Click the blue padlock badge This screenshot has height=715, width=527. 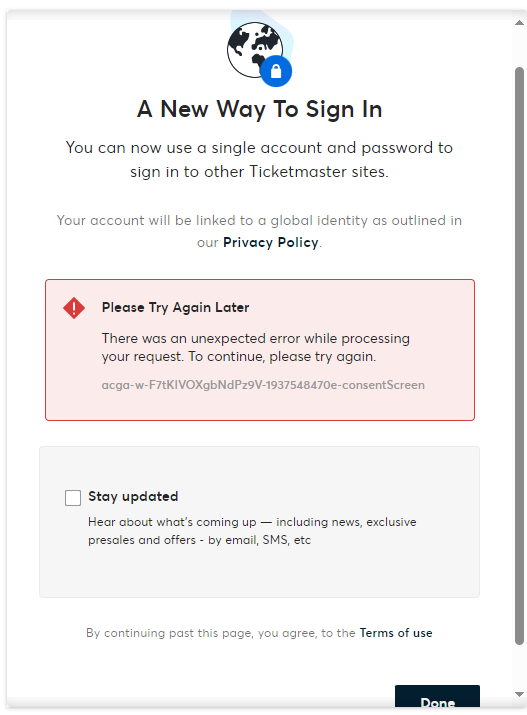point(276,71)
